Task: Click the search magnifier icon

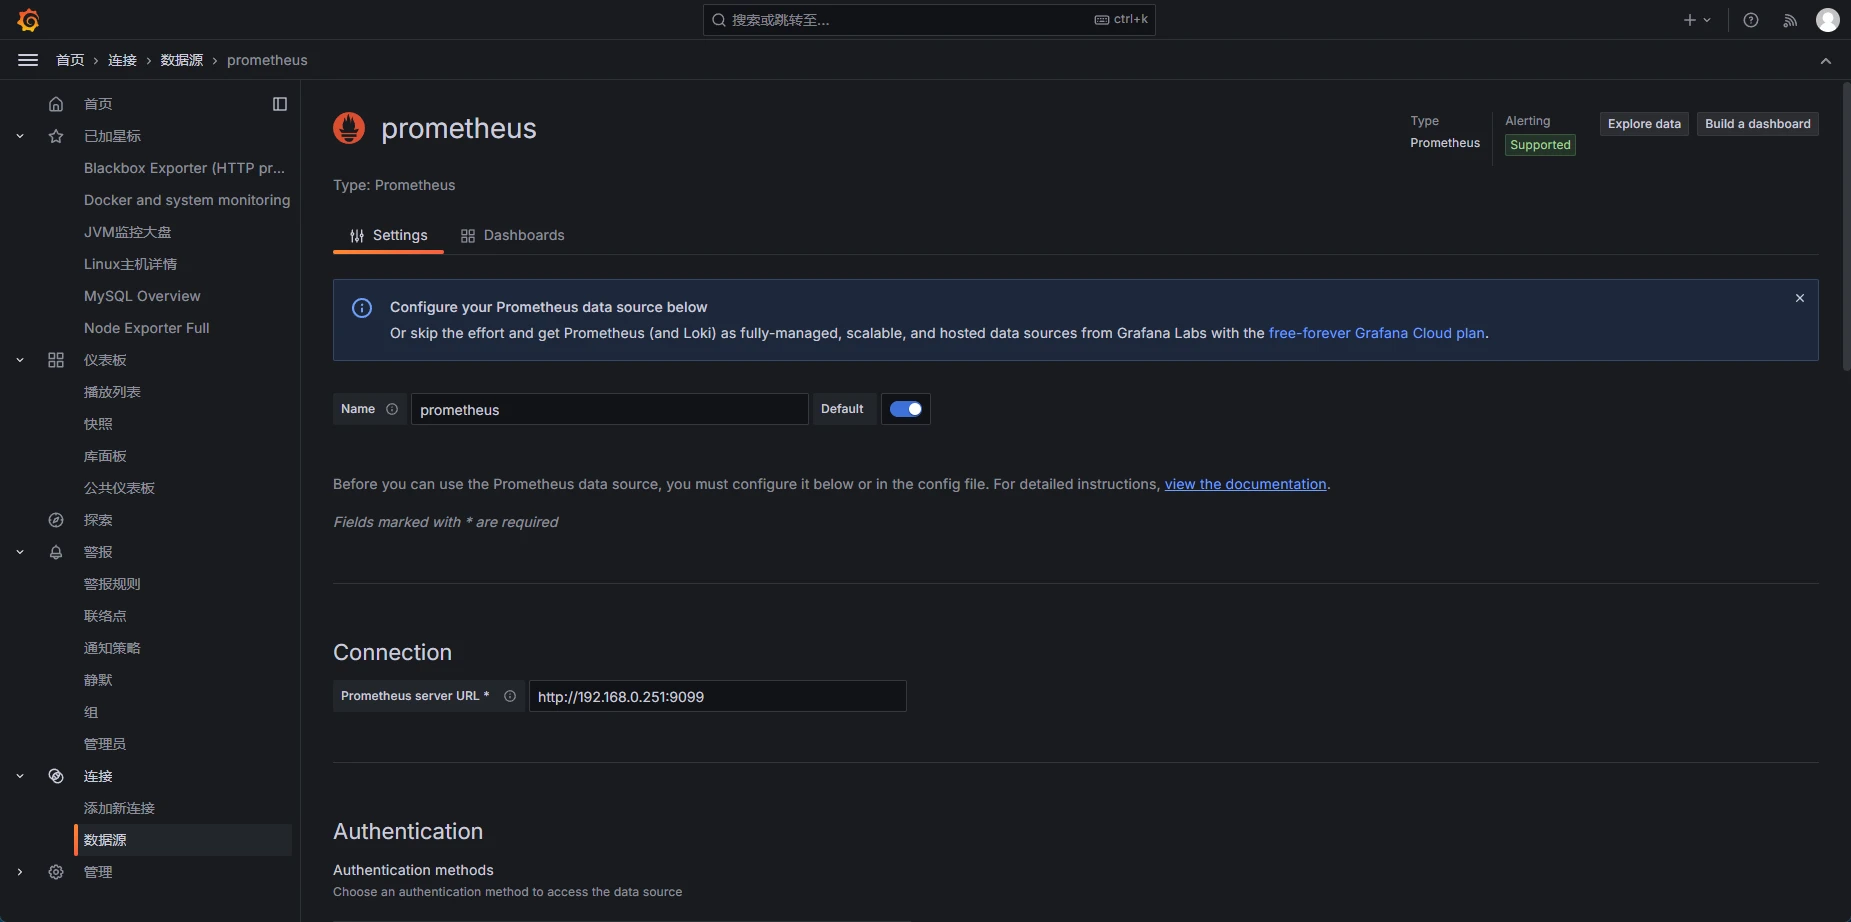Action: (719, 20)
